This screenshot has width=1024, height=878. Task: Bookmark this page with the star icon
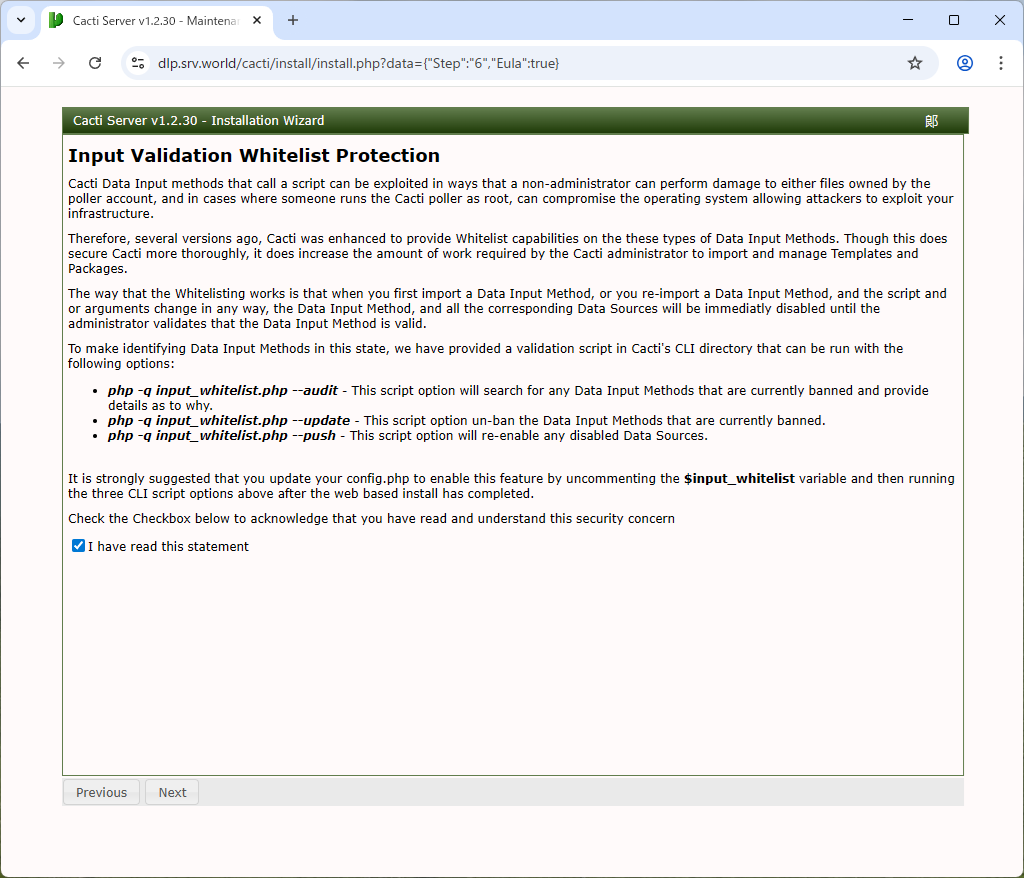coord(914,63)
